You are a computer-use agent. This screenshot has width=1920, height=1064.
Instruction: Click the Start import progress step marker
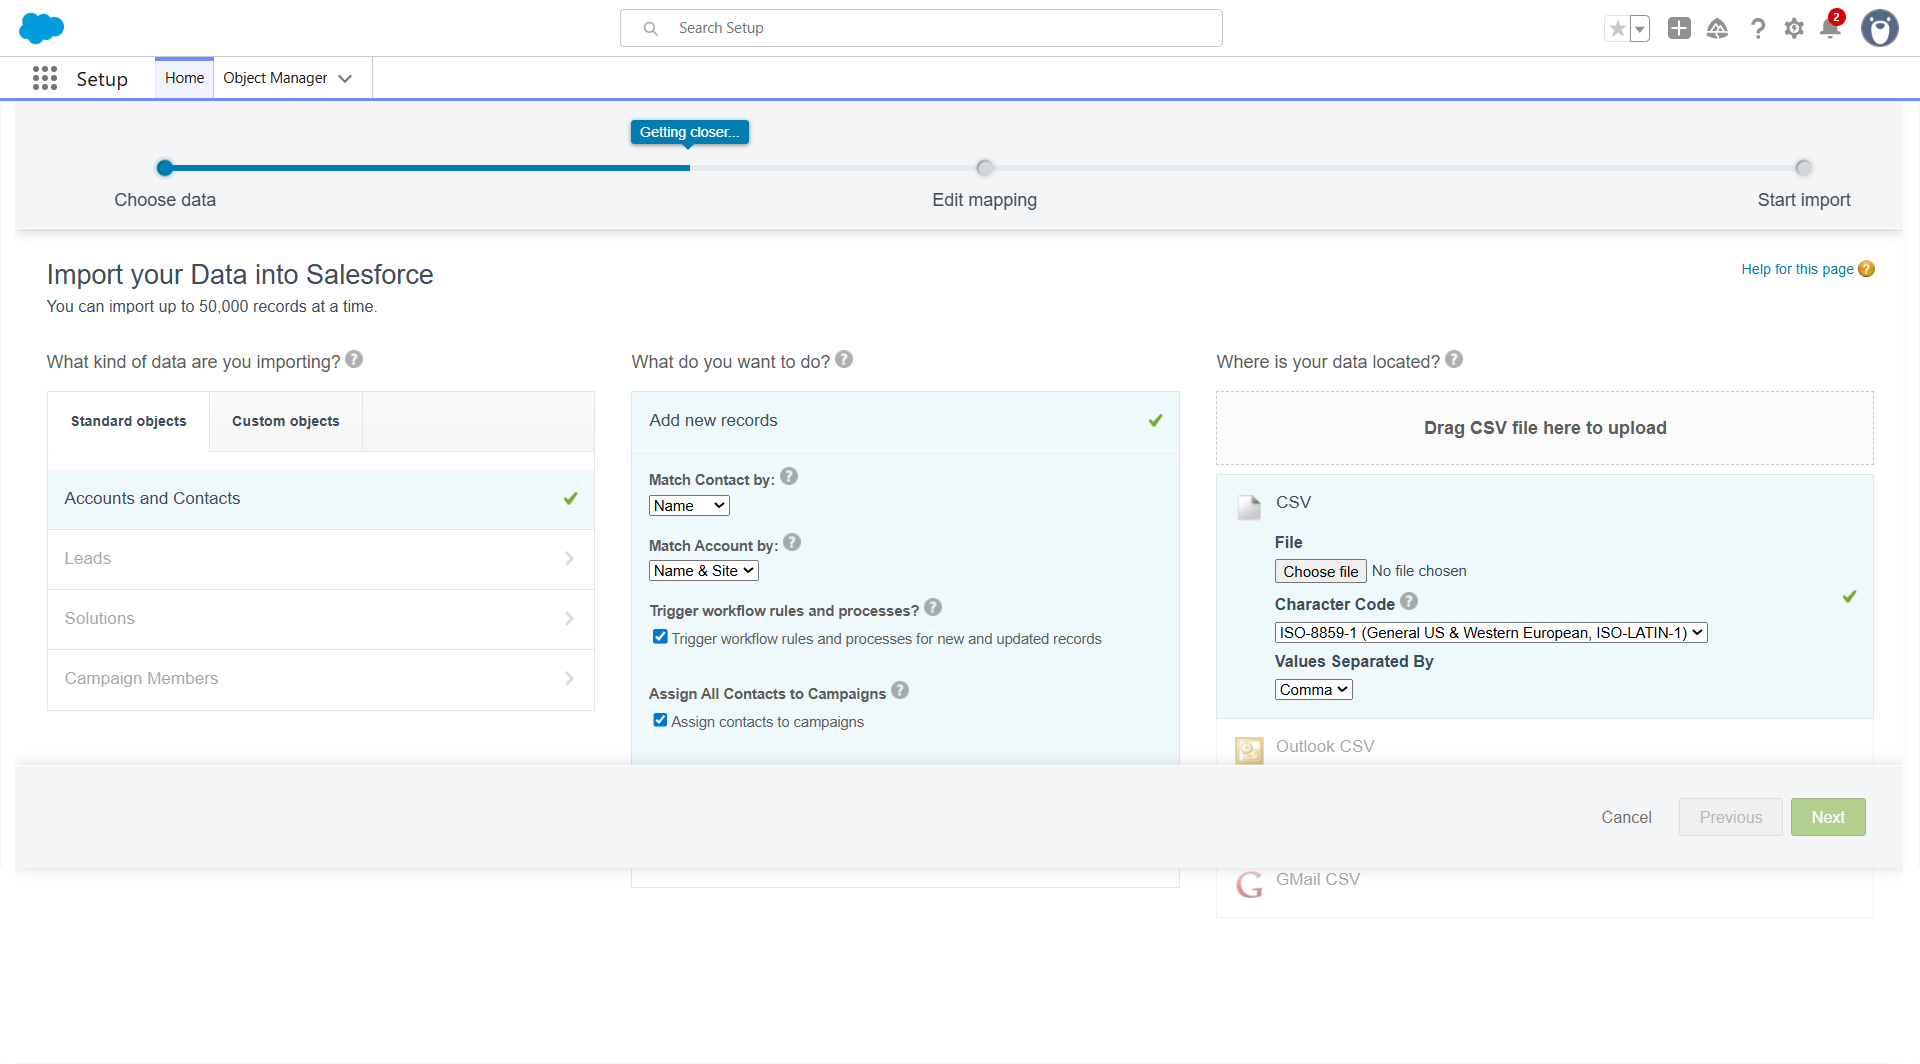point(1803,168)
